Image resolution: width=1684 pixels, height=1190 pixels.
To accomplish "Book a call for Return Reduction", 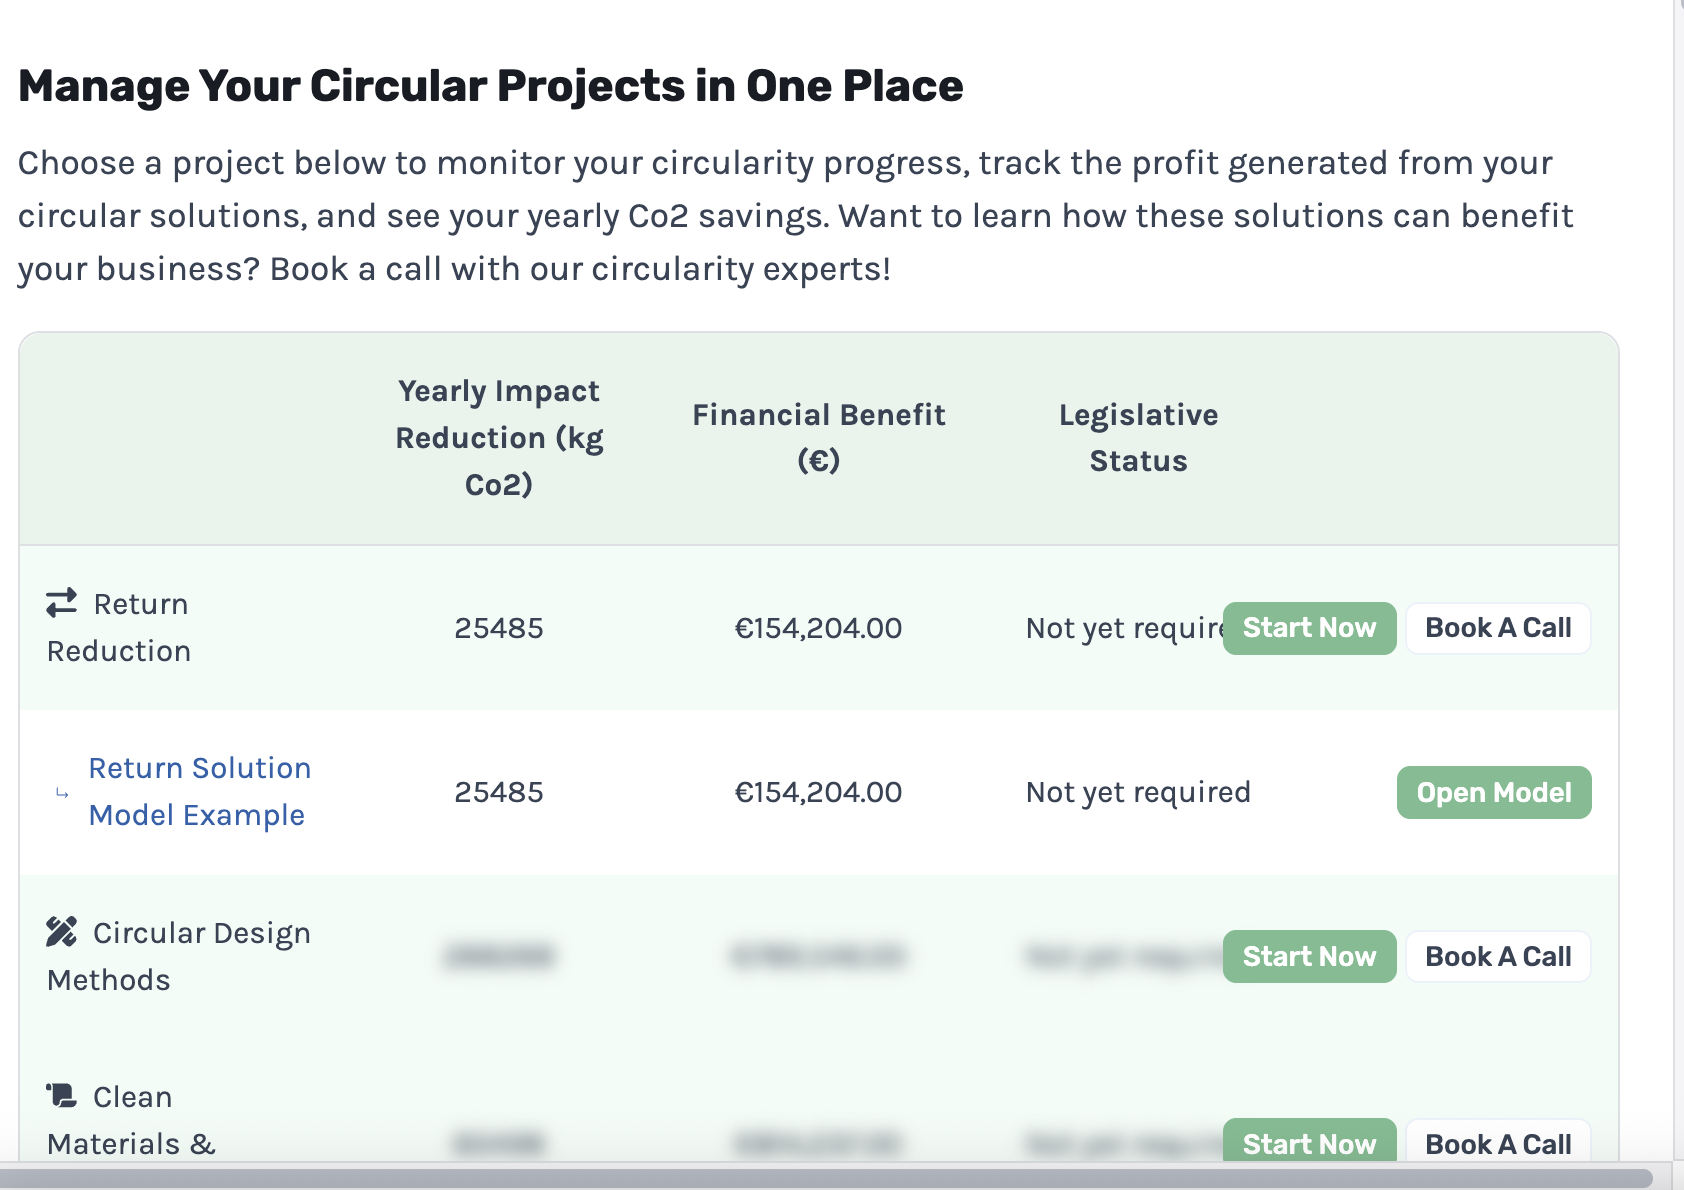I will (x=1497, y=628).
